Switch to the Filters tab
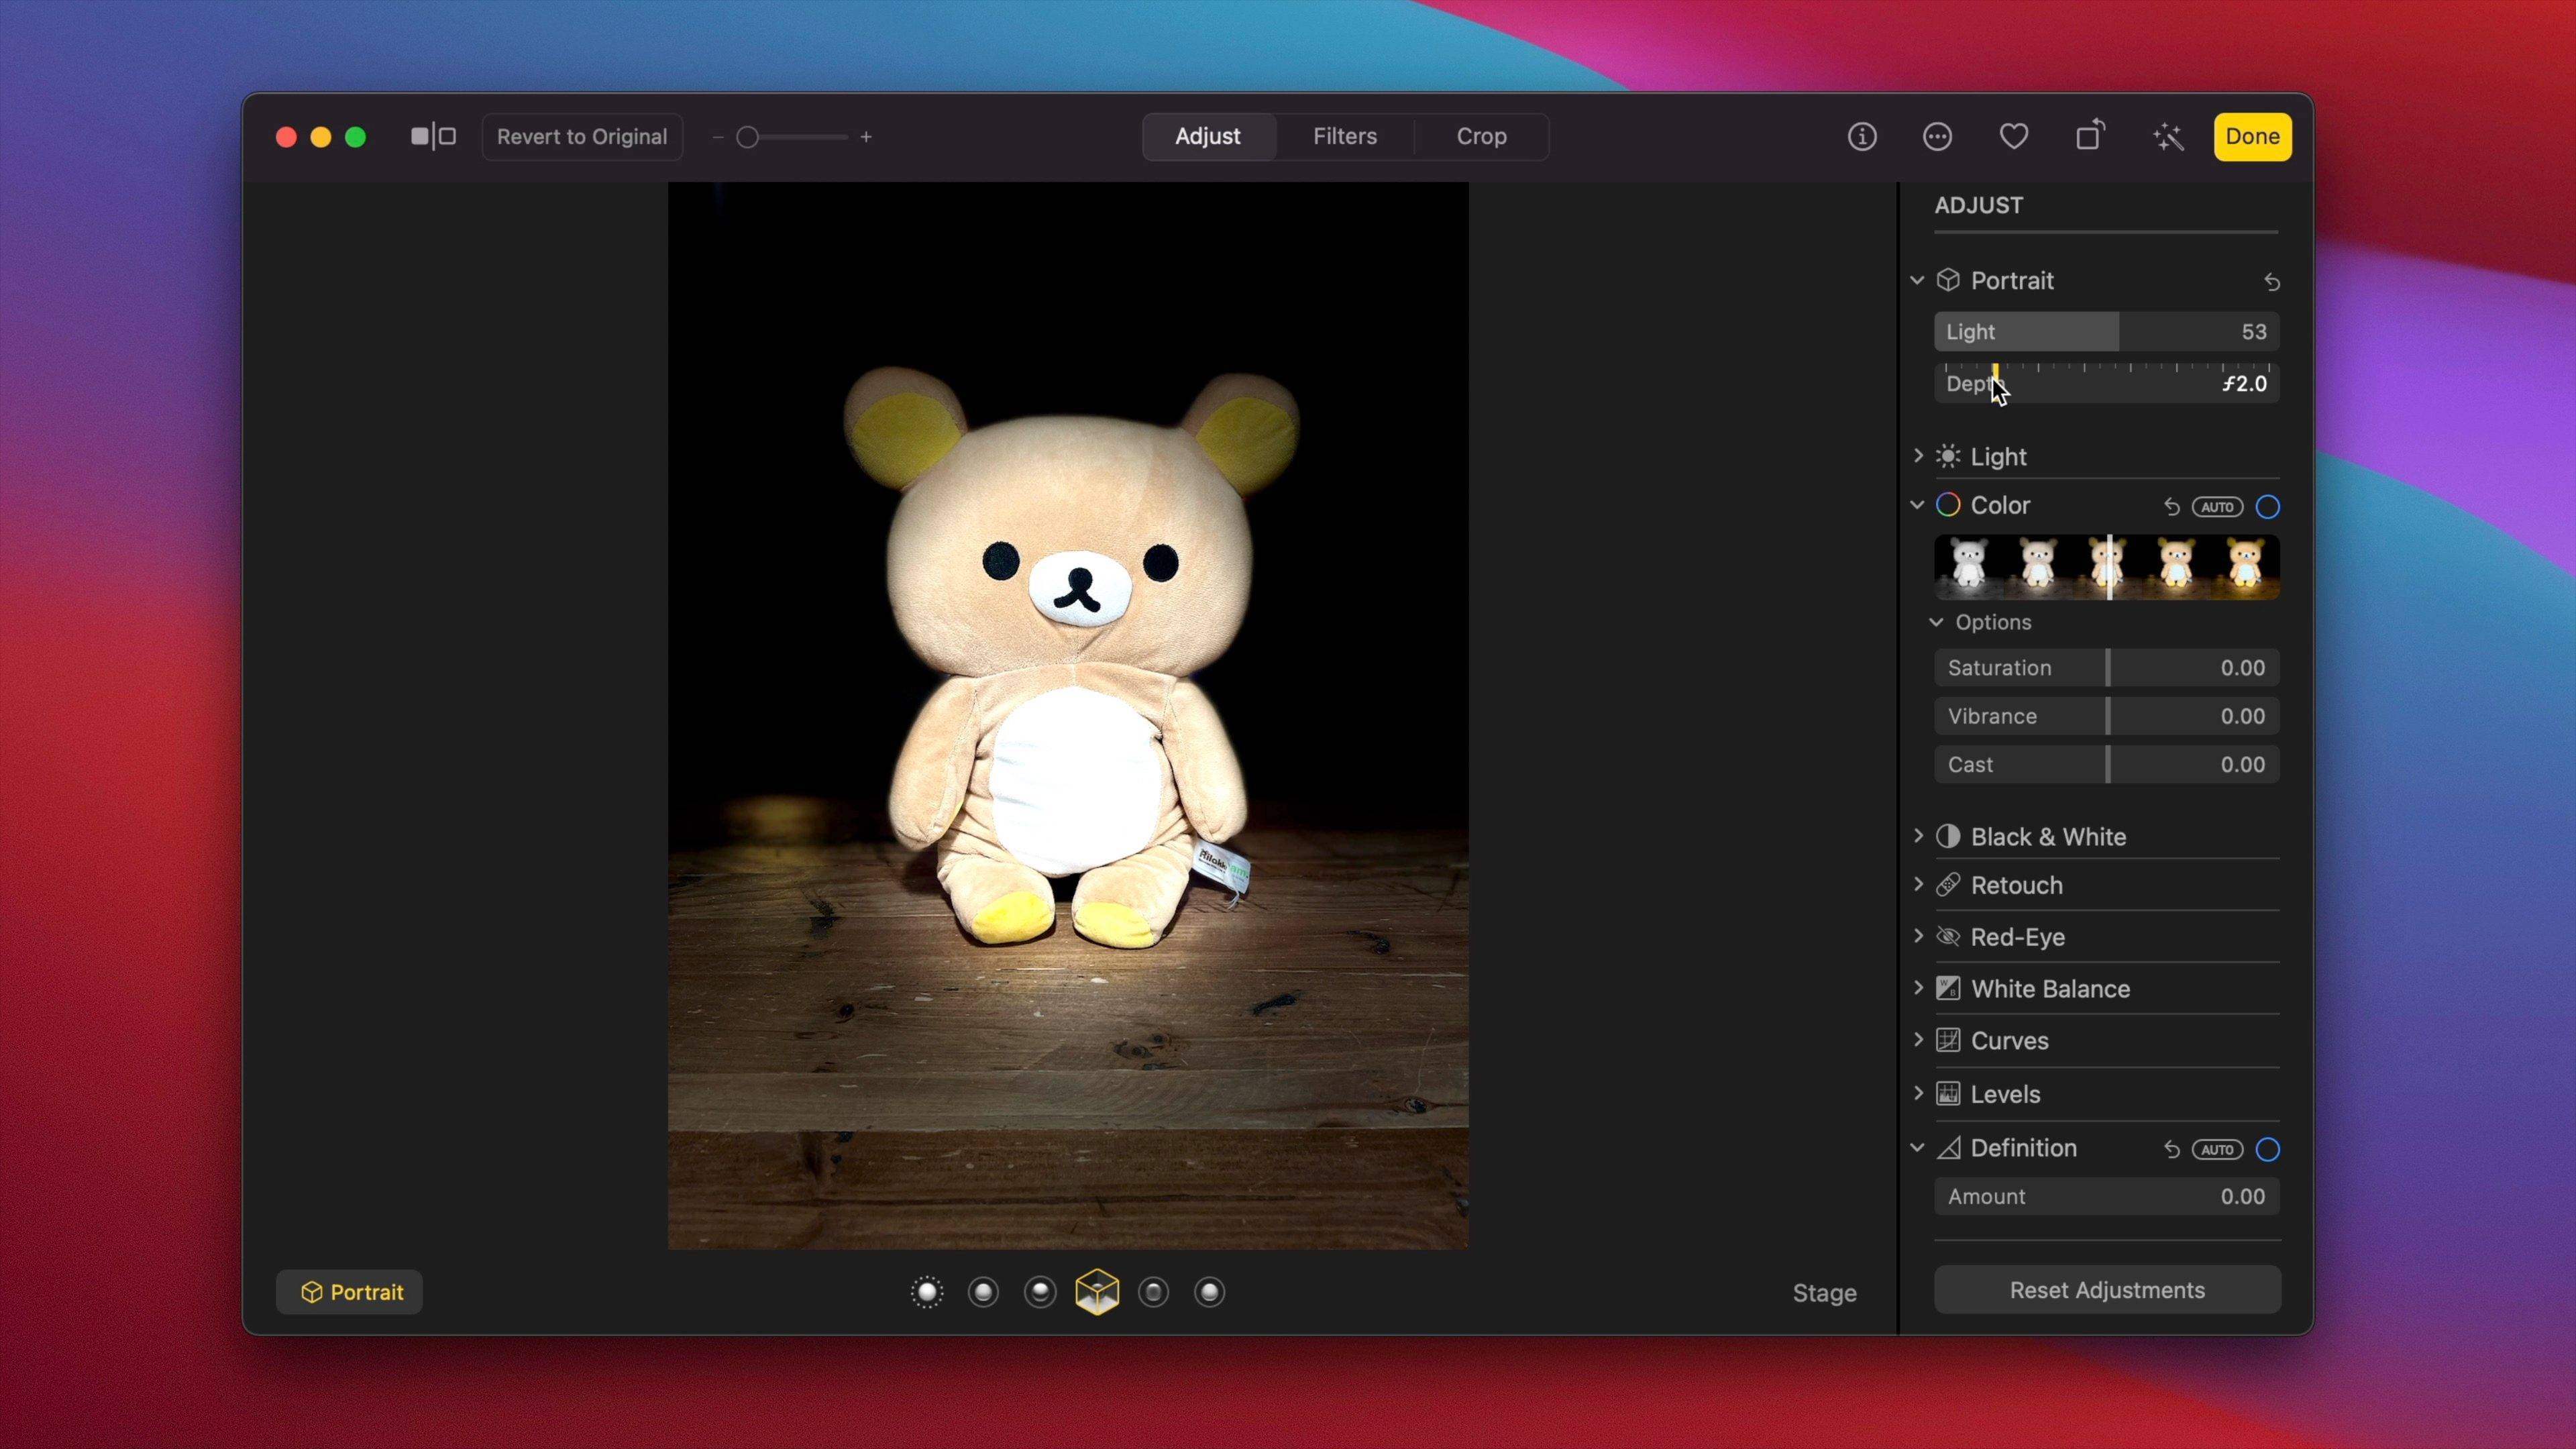 point(1344,136)
